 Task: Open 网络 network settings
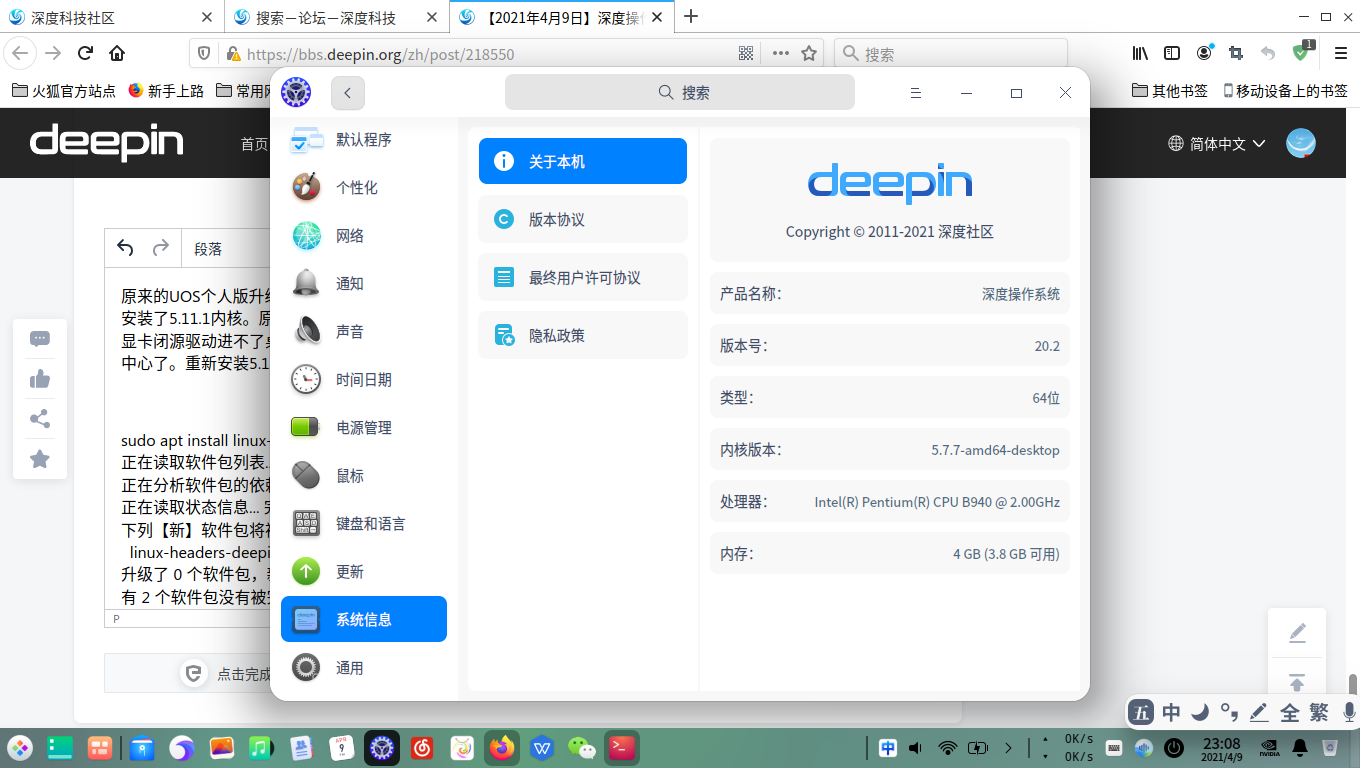click(363, 236)
